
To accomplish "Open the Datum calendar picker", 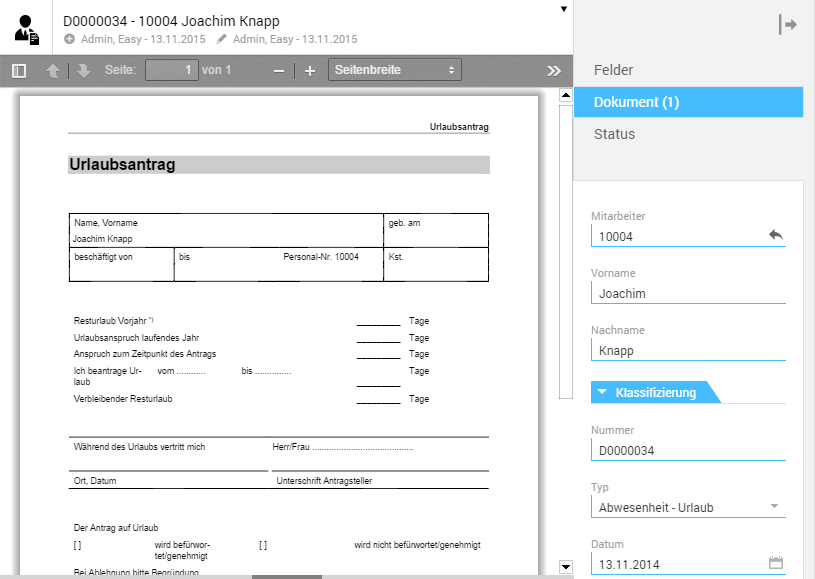I will point(775,563).
